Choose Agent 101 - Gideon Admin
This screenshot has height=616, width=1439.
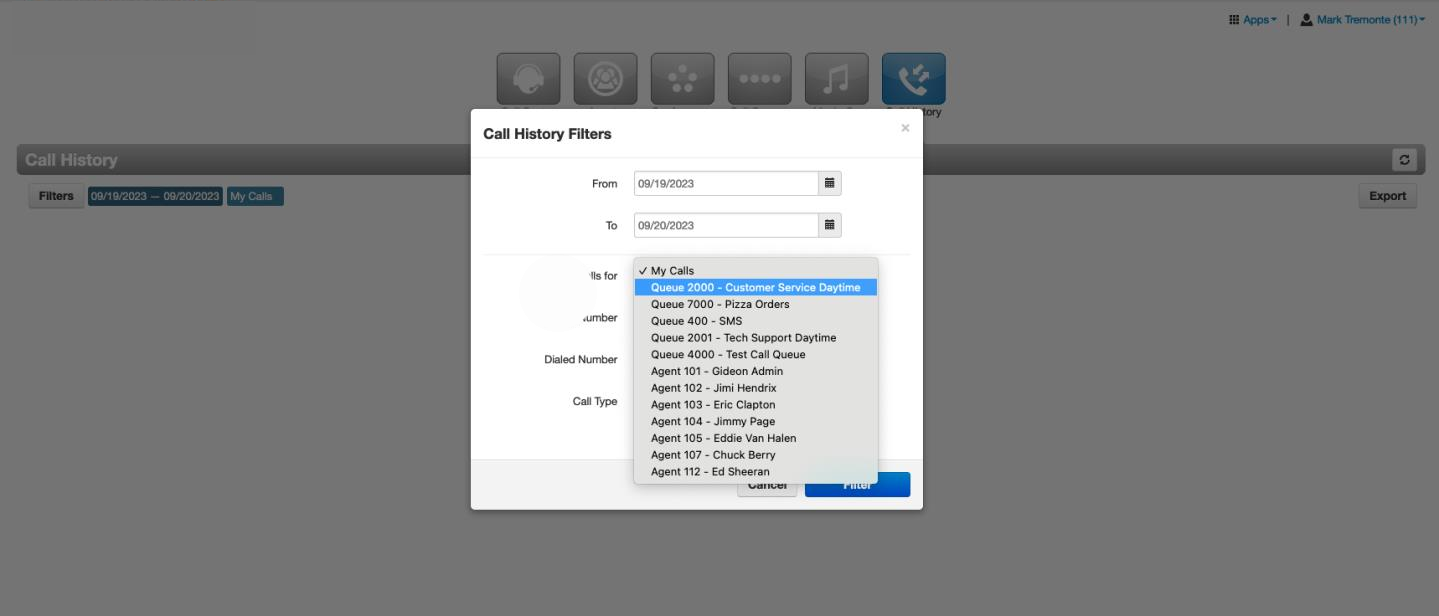(x=755, y=371)
